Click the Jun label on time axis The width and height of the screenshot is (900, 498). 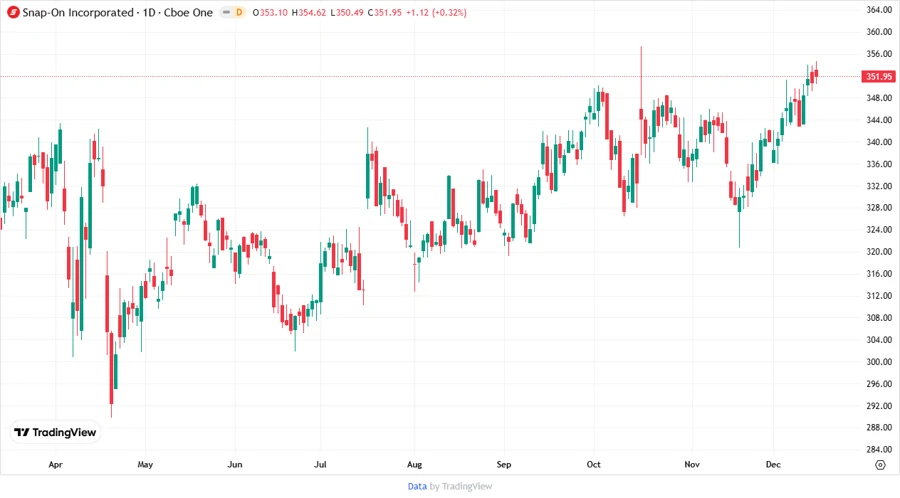tap(235, 464)
